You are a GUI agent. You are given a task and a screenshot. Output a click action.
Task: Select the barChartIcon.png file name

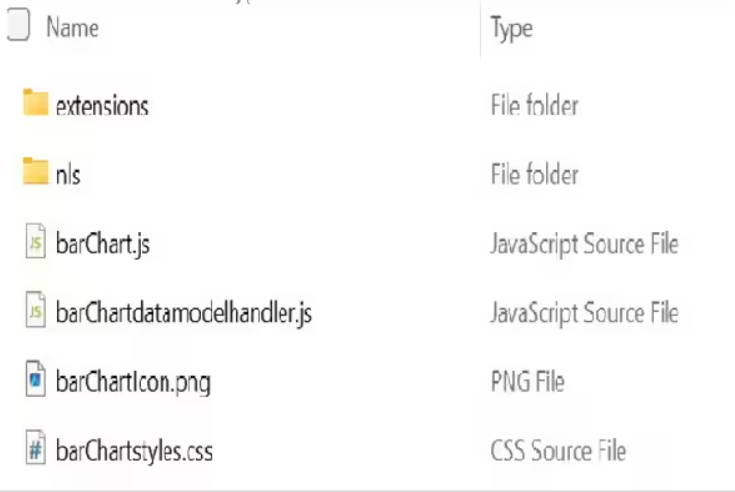(133, 382)
